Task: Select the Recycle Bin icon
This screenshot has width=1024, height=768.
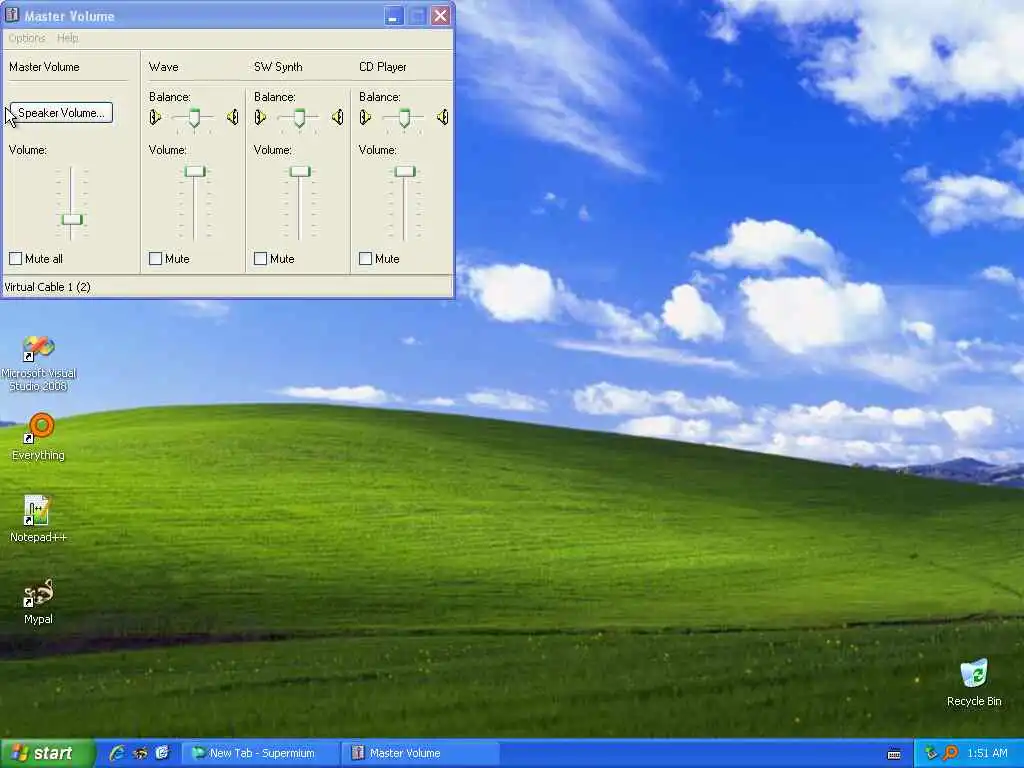Action: pos(974,683)
